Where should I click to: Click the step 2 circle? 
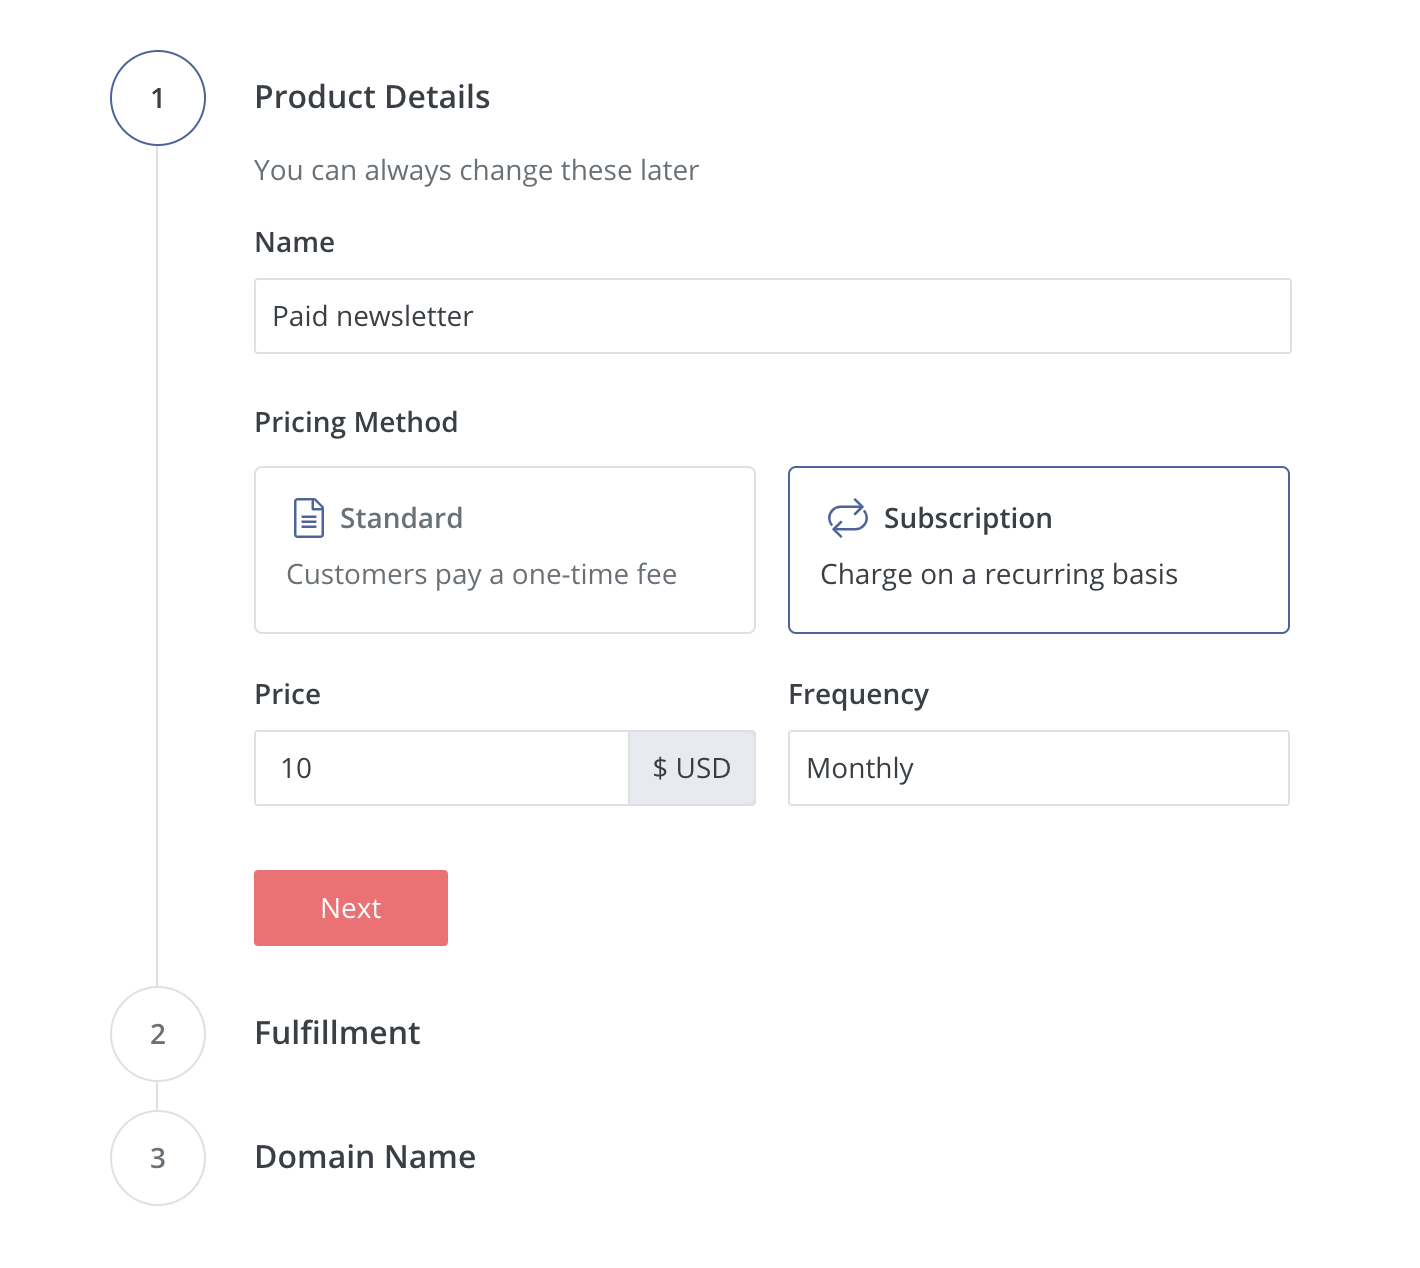[x=158, y=1034]
